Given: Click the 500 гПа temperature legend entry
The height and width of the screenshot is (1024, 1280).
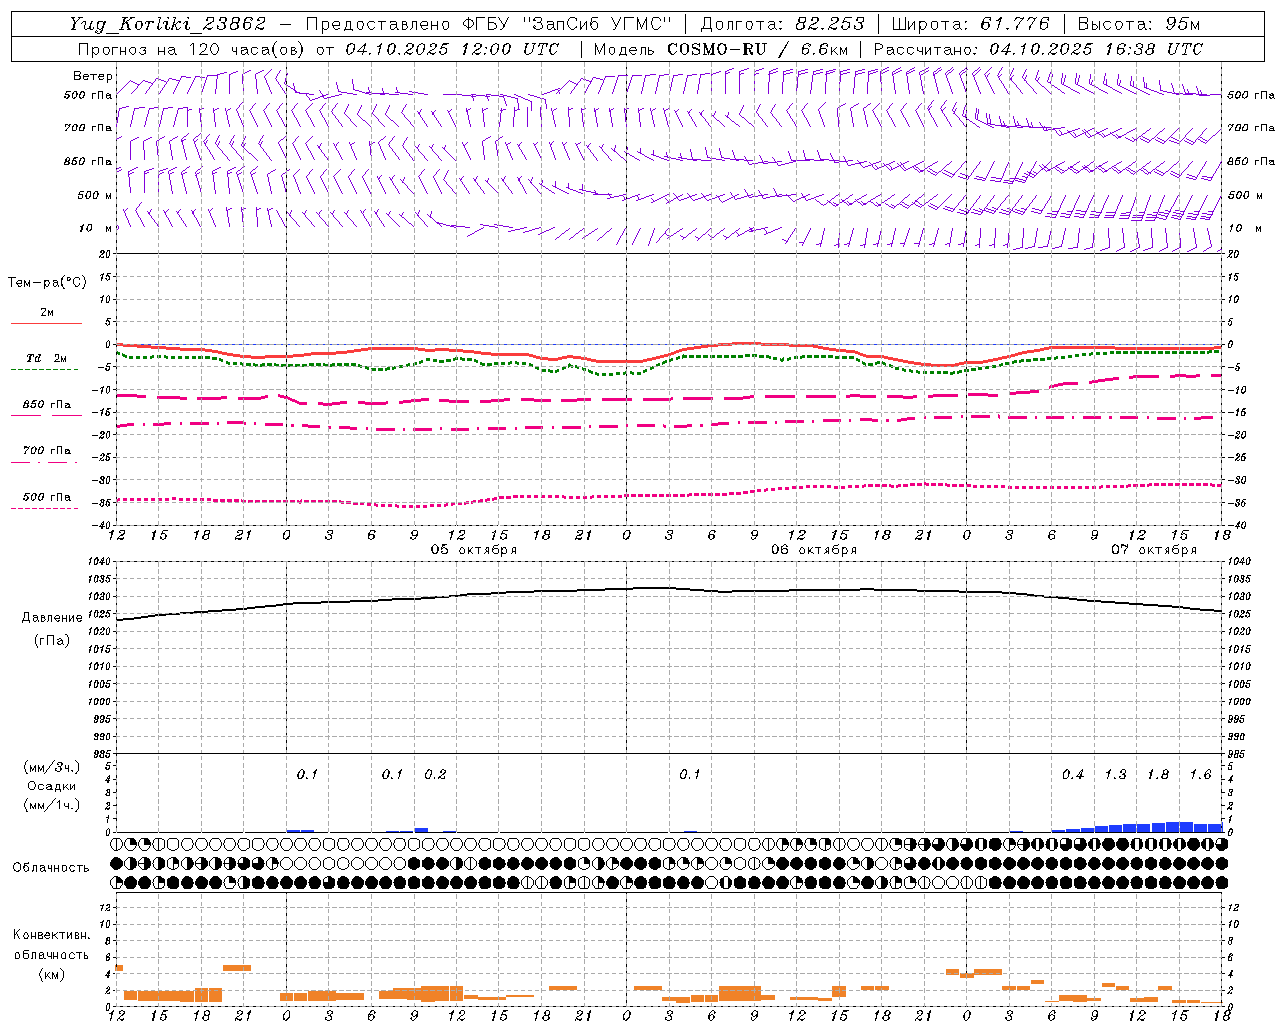Looking at the screenshot, I should tap(47, 497).
